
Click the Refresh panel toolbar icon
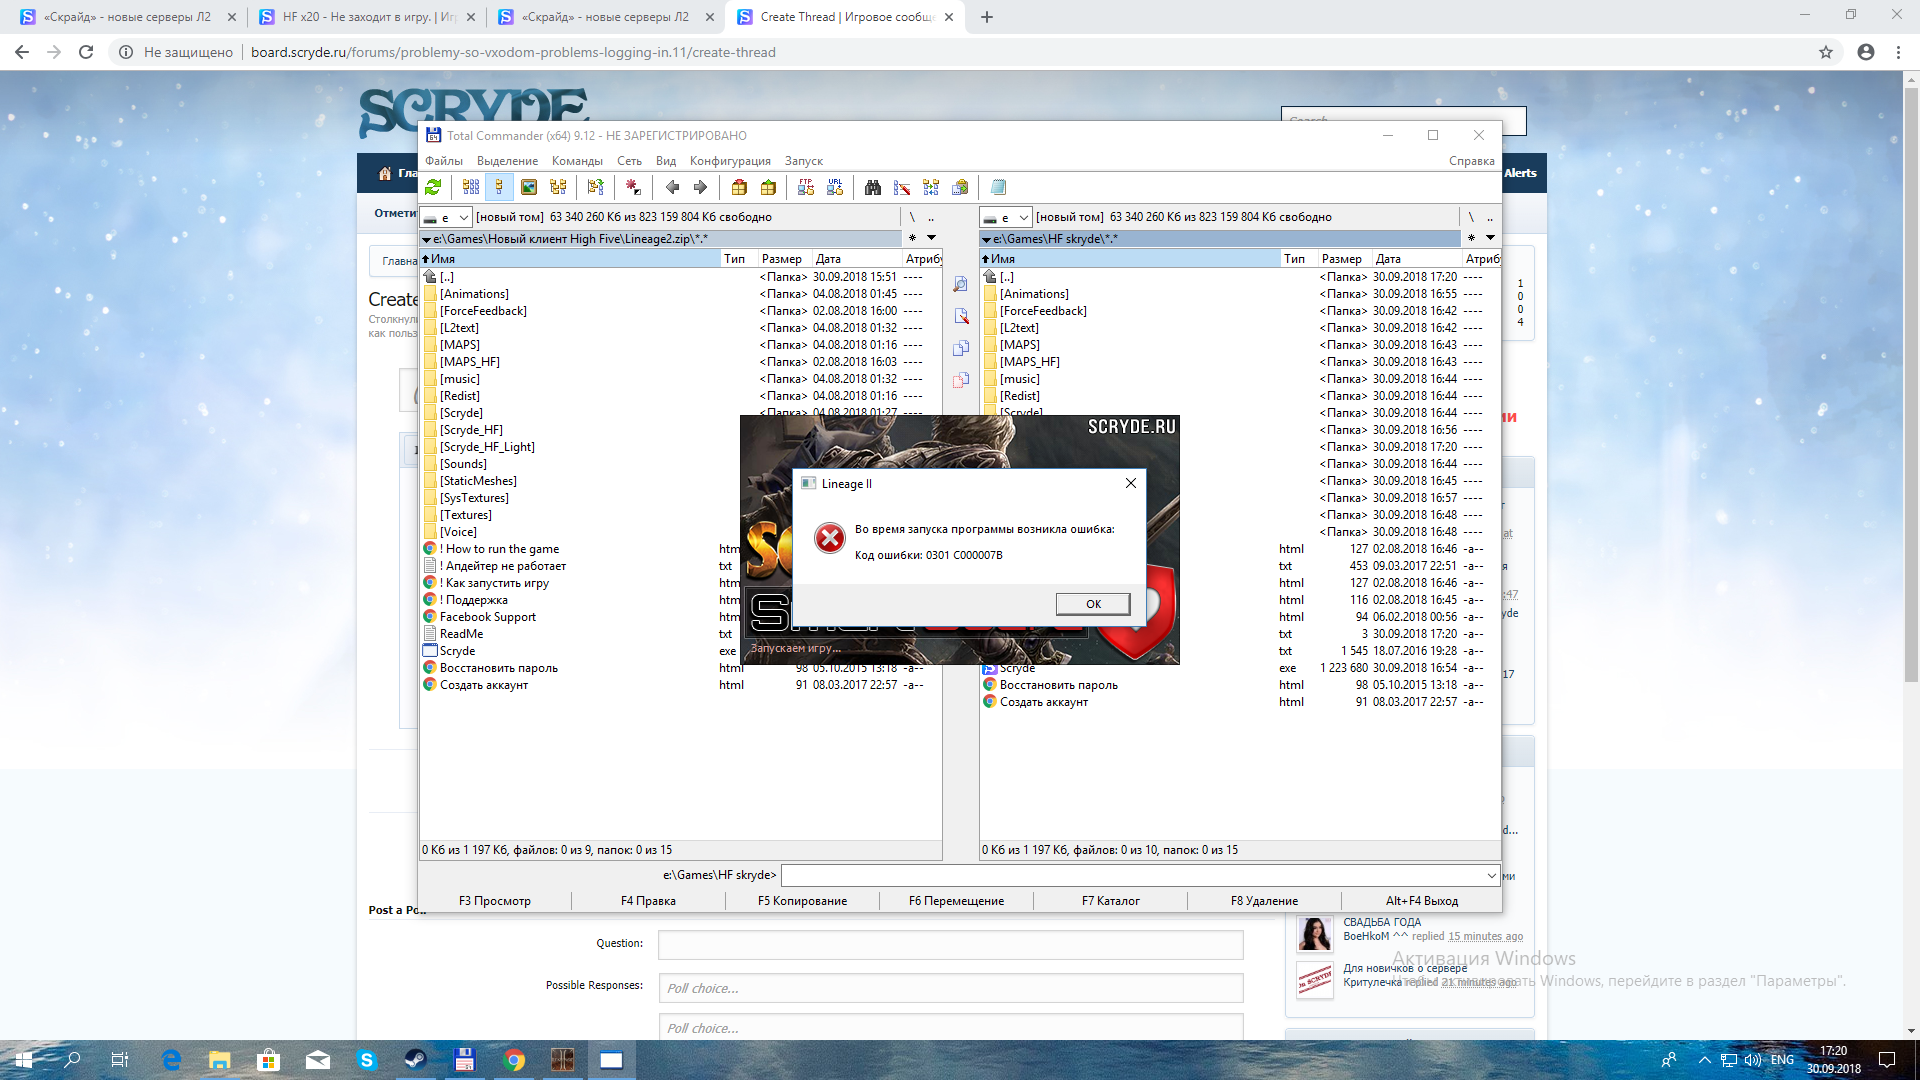(433, 187)
